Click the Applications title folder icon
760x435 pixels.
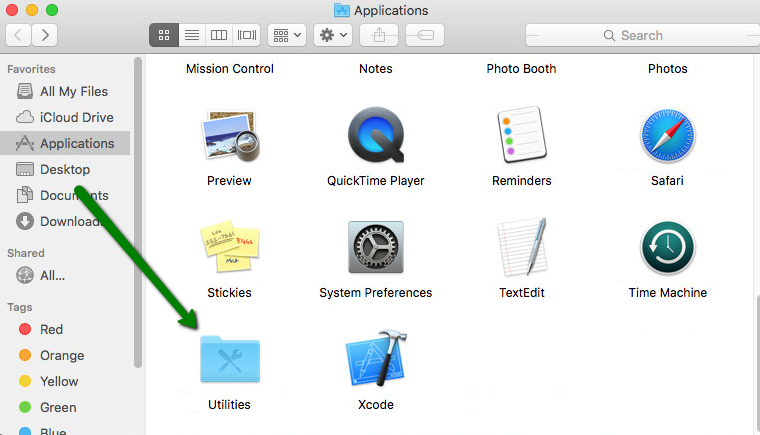click(342, 10)
